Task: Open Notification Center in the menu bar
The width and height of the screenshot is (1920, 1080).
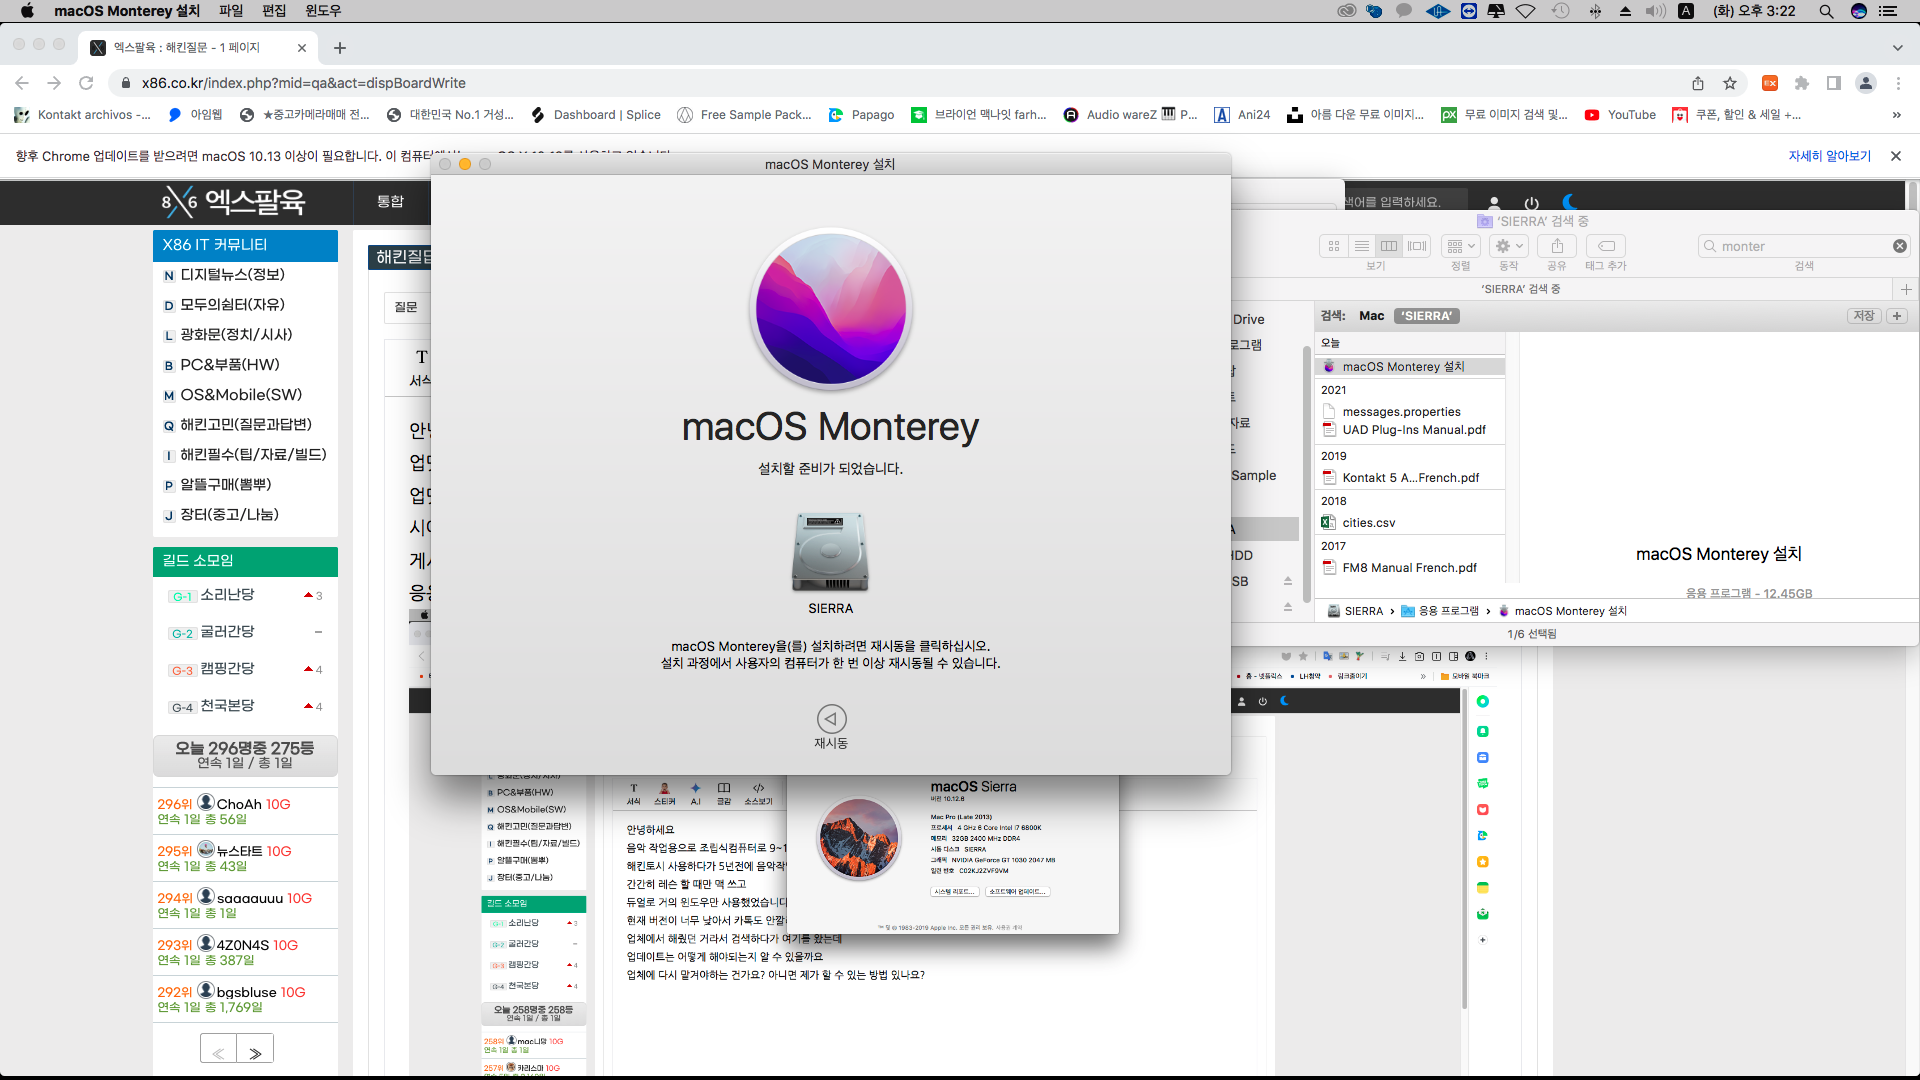Action: pyautogui.click(x=1889, y=11)
